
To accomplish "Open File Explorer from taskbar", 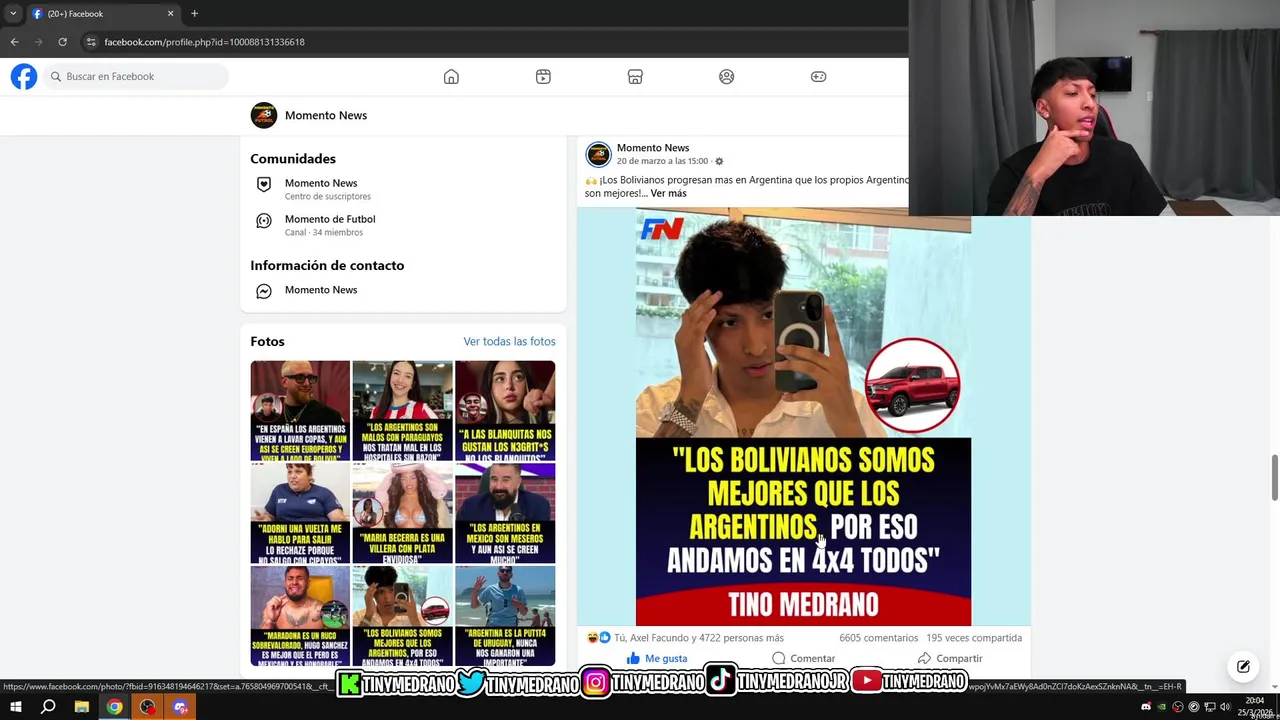I will [x=82, y=707].
